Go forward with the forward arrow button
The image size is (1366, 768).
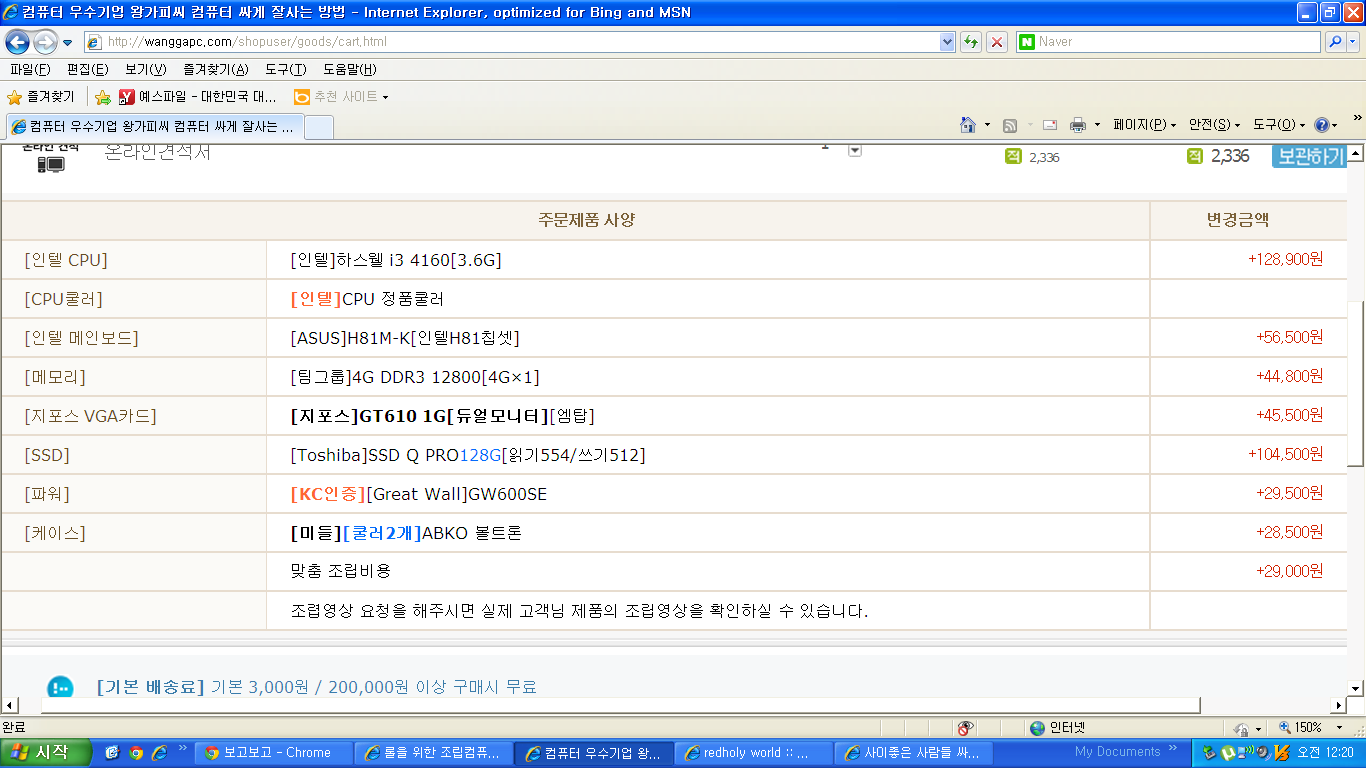(45, 42)
